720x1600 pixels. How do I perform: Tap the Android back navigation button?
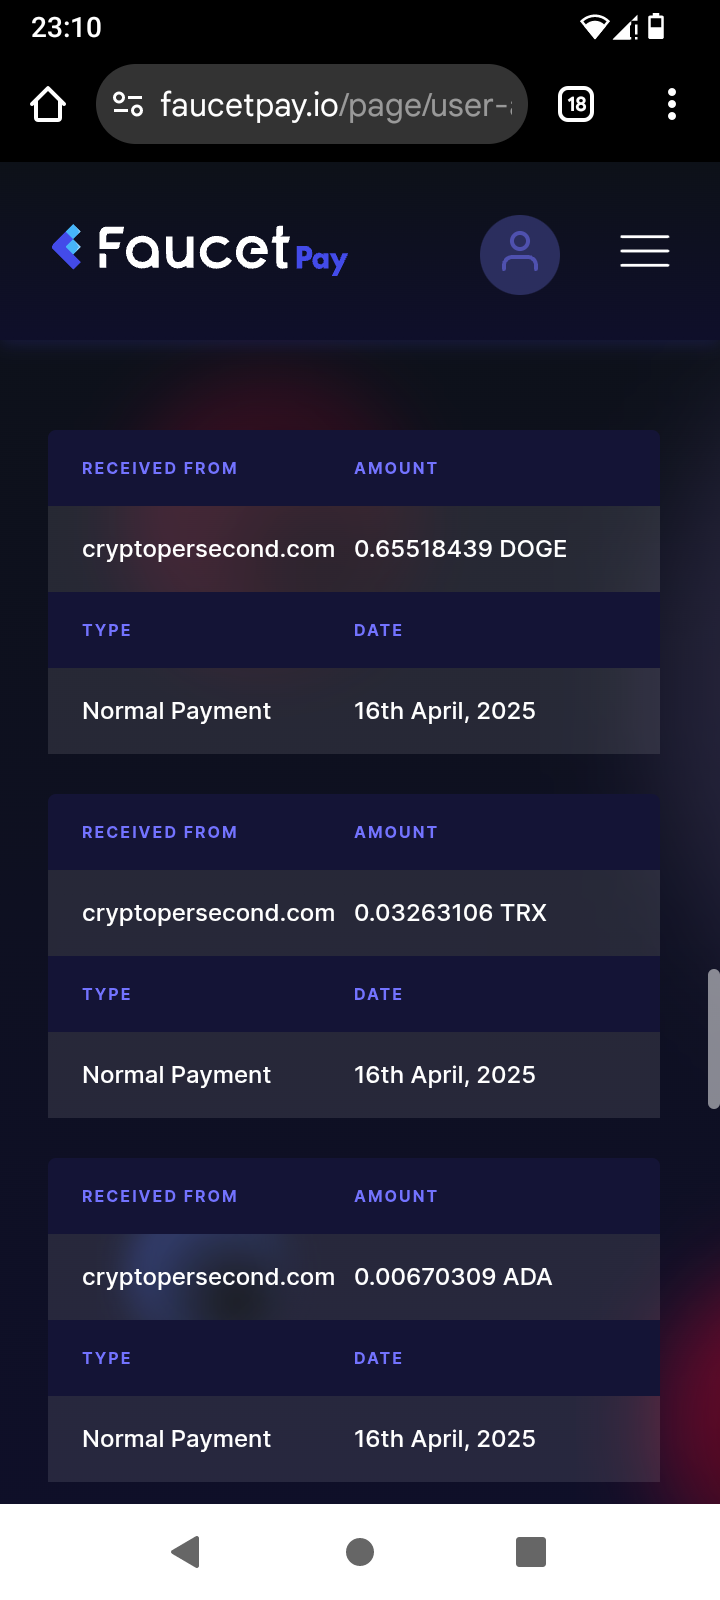click(x=186, y=1552)
